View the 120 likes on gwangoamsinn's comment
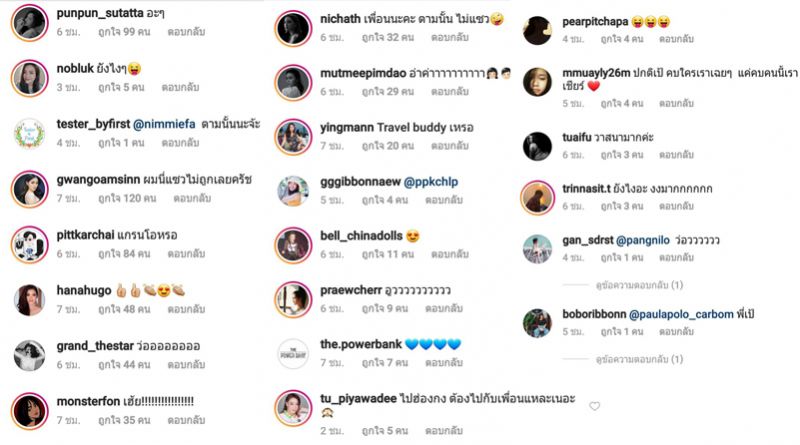The height and width of the screenshot is (445, 800). pyautogui.click(x=127, y=198)
